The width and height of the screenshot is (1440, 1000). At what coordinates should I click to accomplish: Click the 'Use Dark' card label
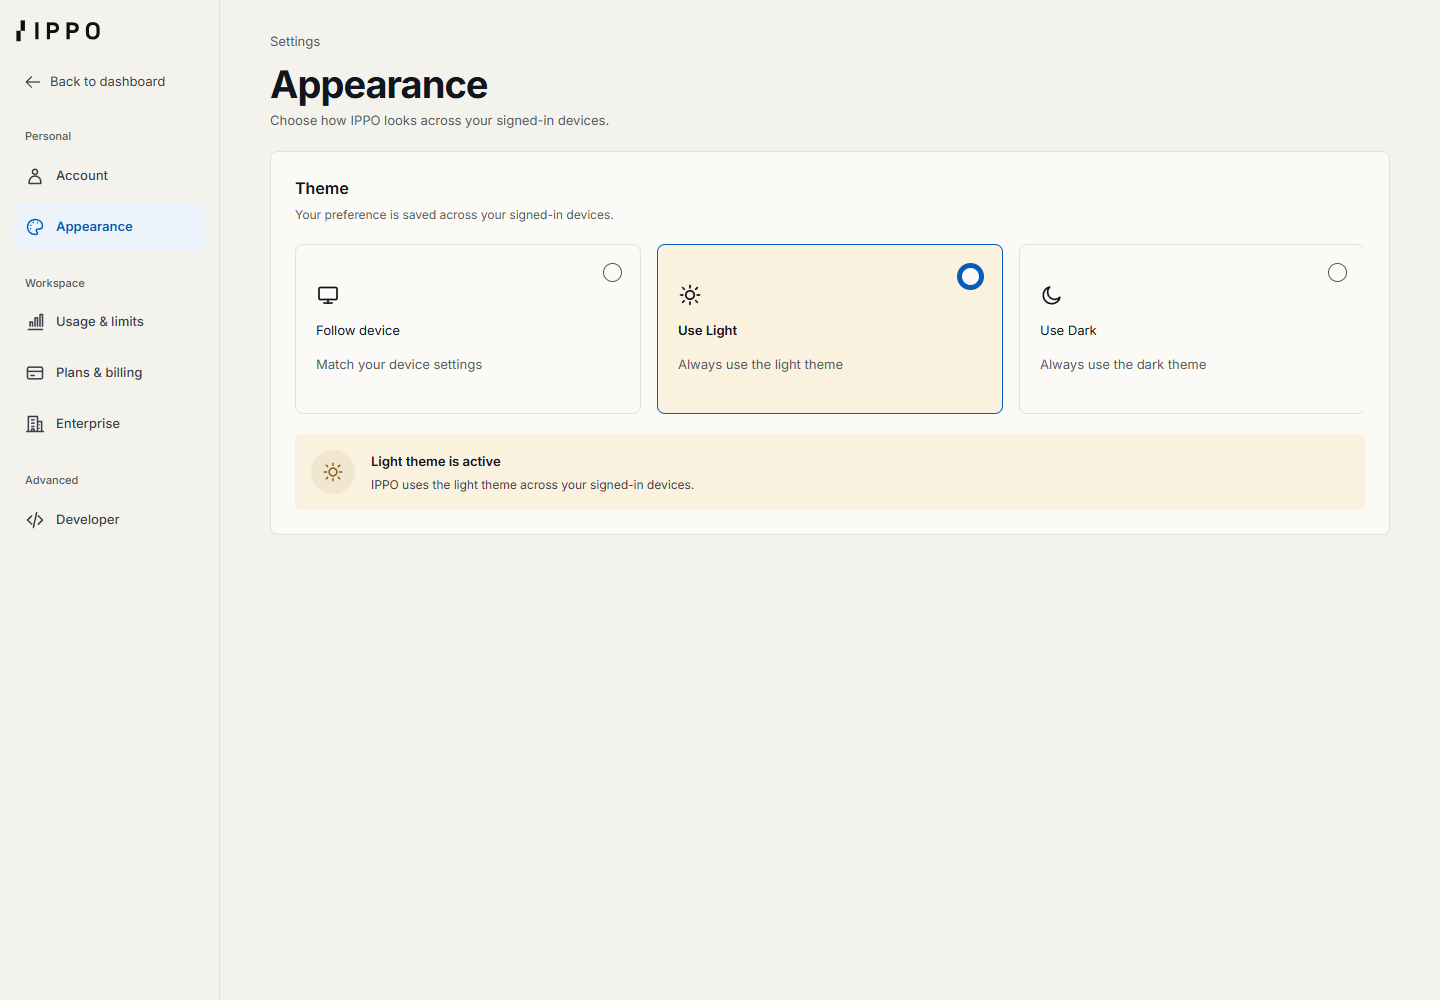coord(1068,331)
